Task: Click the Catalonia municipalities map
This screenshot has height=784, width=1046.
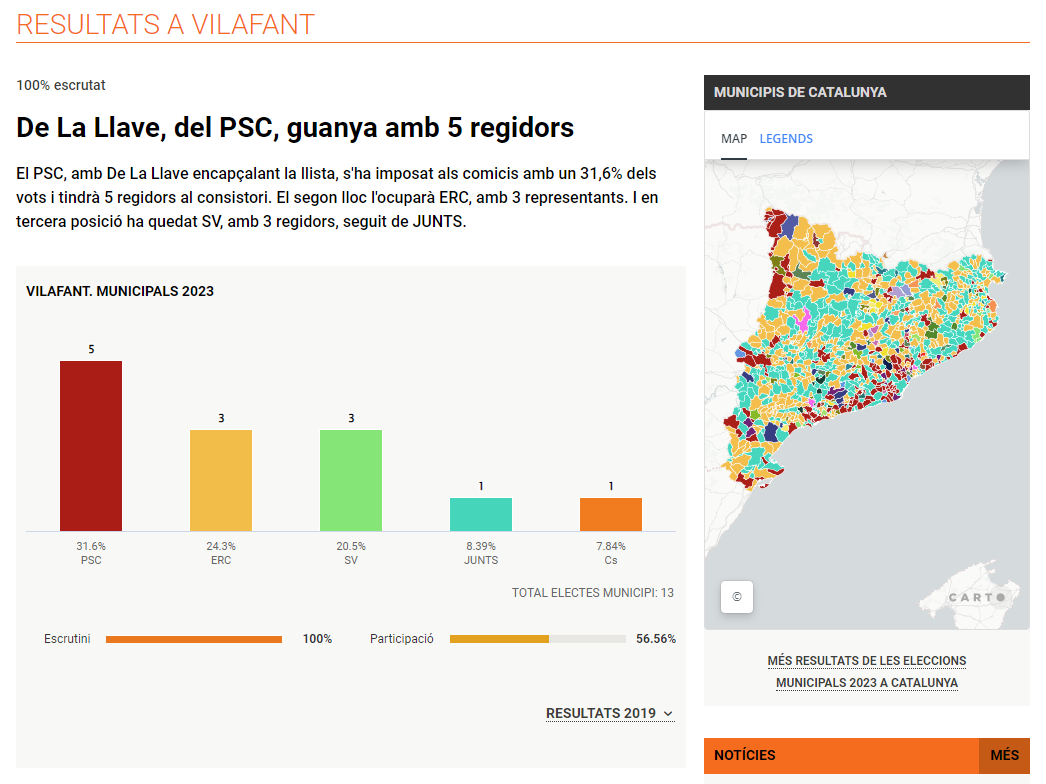Action: (x=867, y=394)
